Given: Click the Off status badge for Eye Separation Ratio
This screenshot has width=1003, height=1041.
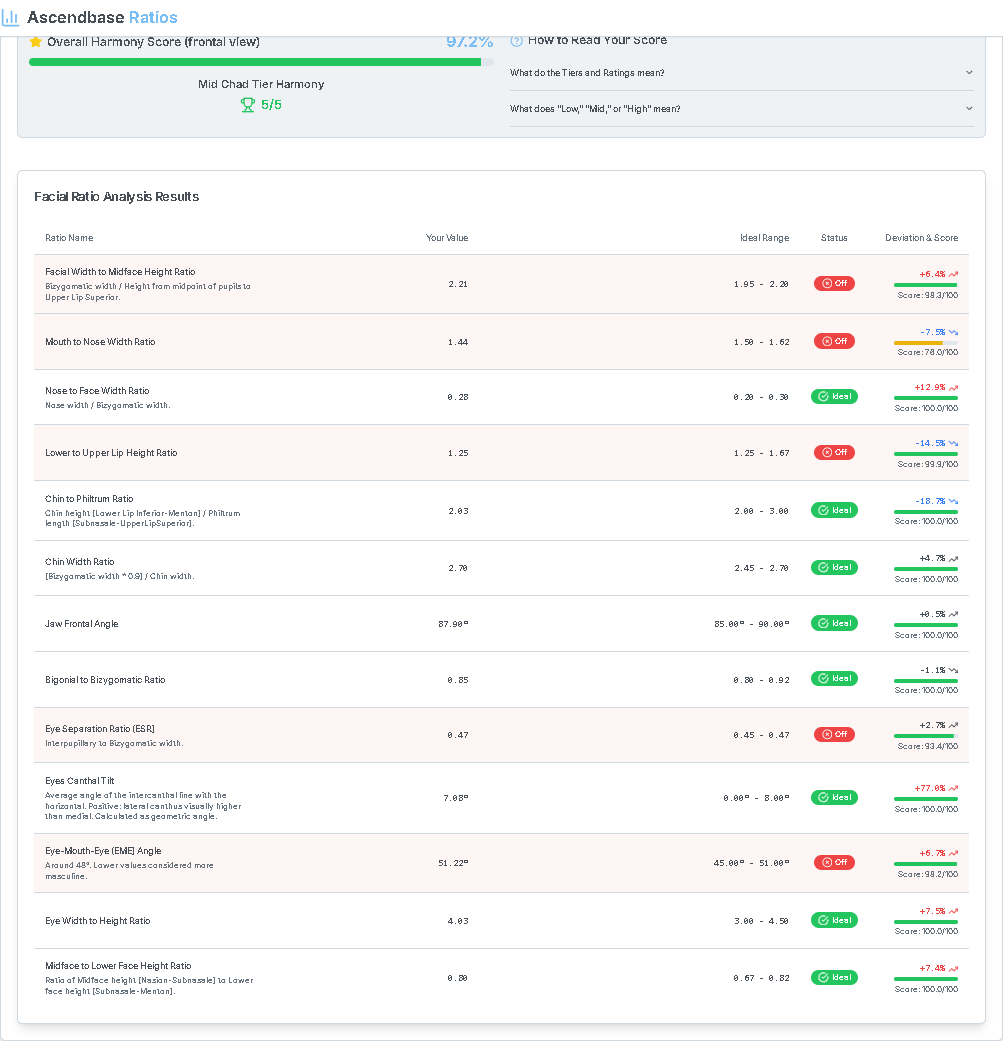Looking at the screenshot, I should (x=834, y=734).
